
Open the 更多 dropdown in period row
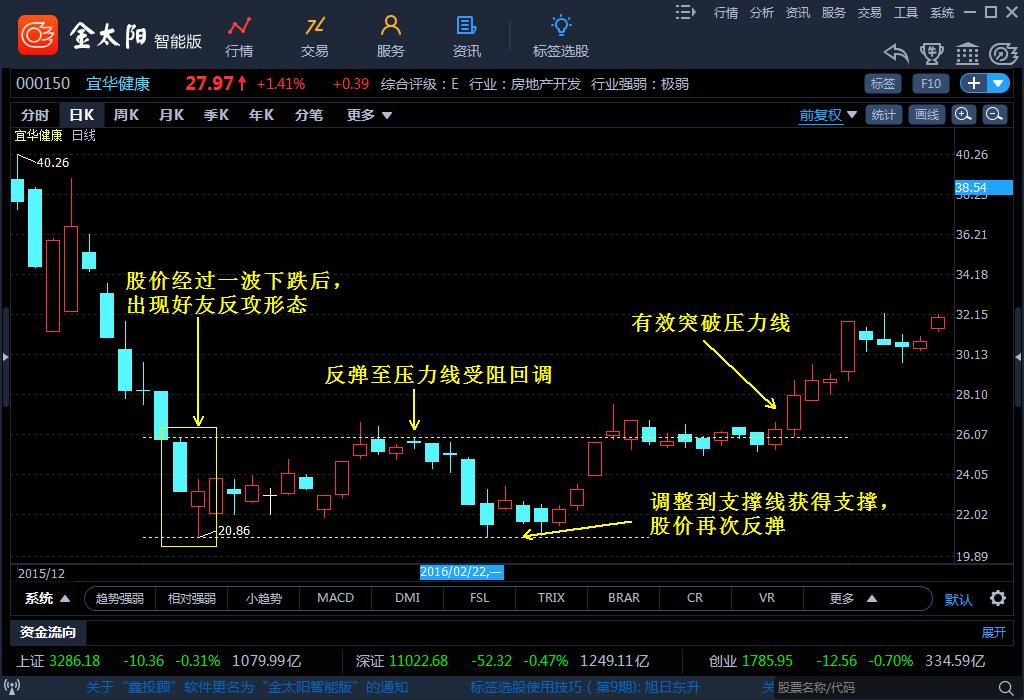tap(366, 115)
